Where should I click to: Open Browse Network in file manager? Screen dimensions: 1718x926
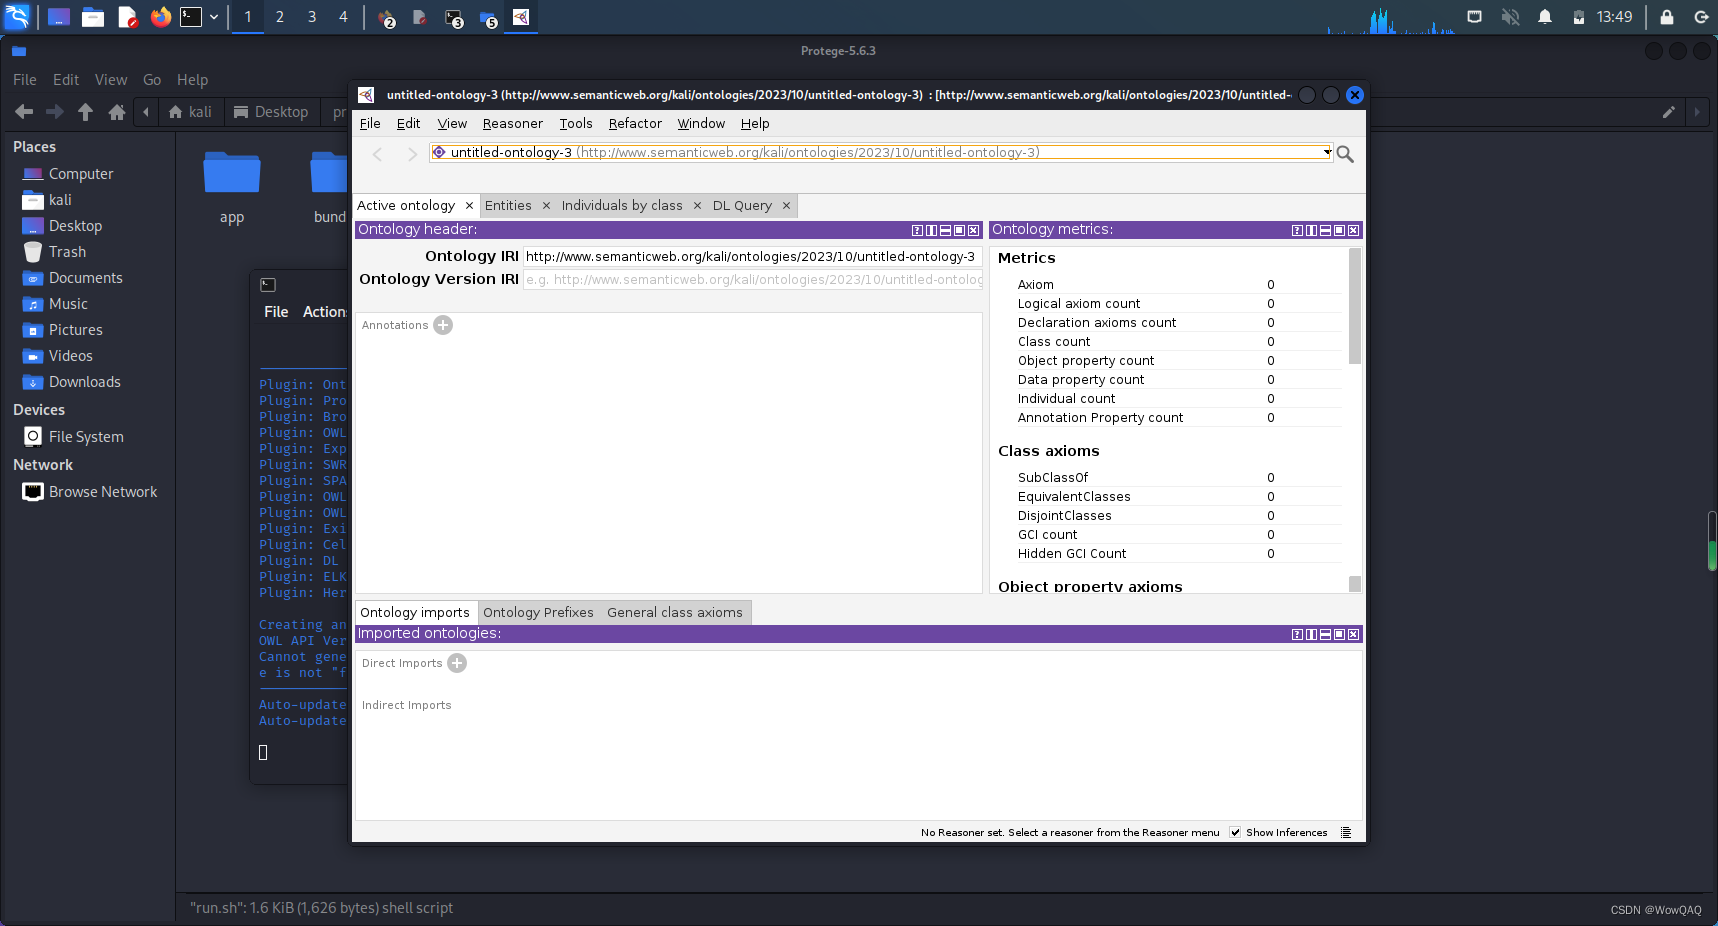coord(103,492)
